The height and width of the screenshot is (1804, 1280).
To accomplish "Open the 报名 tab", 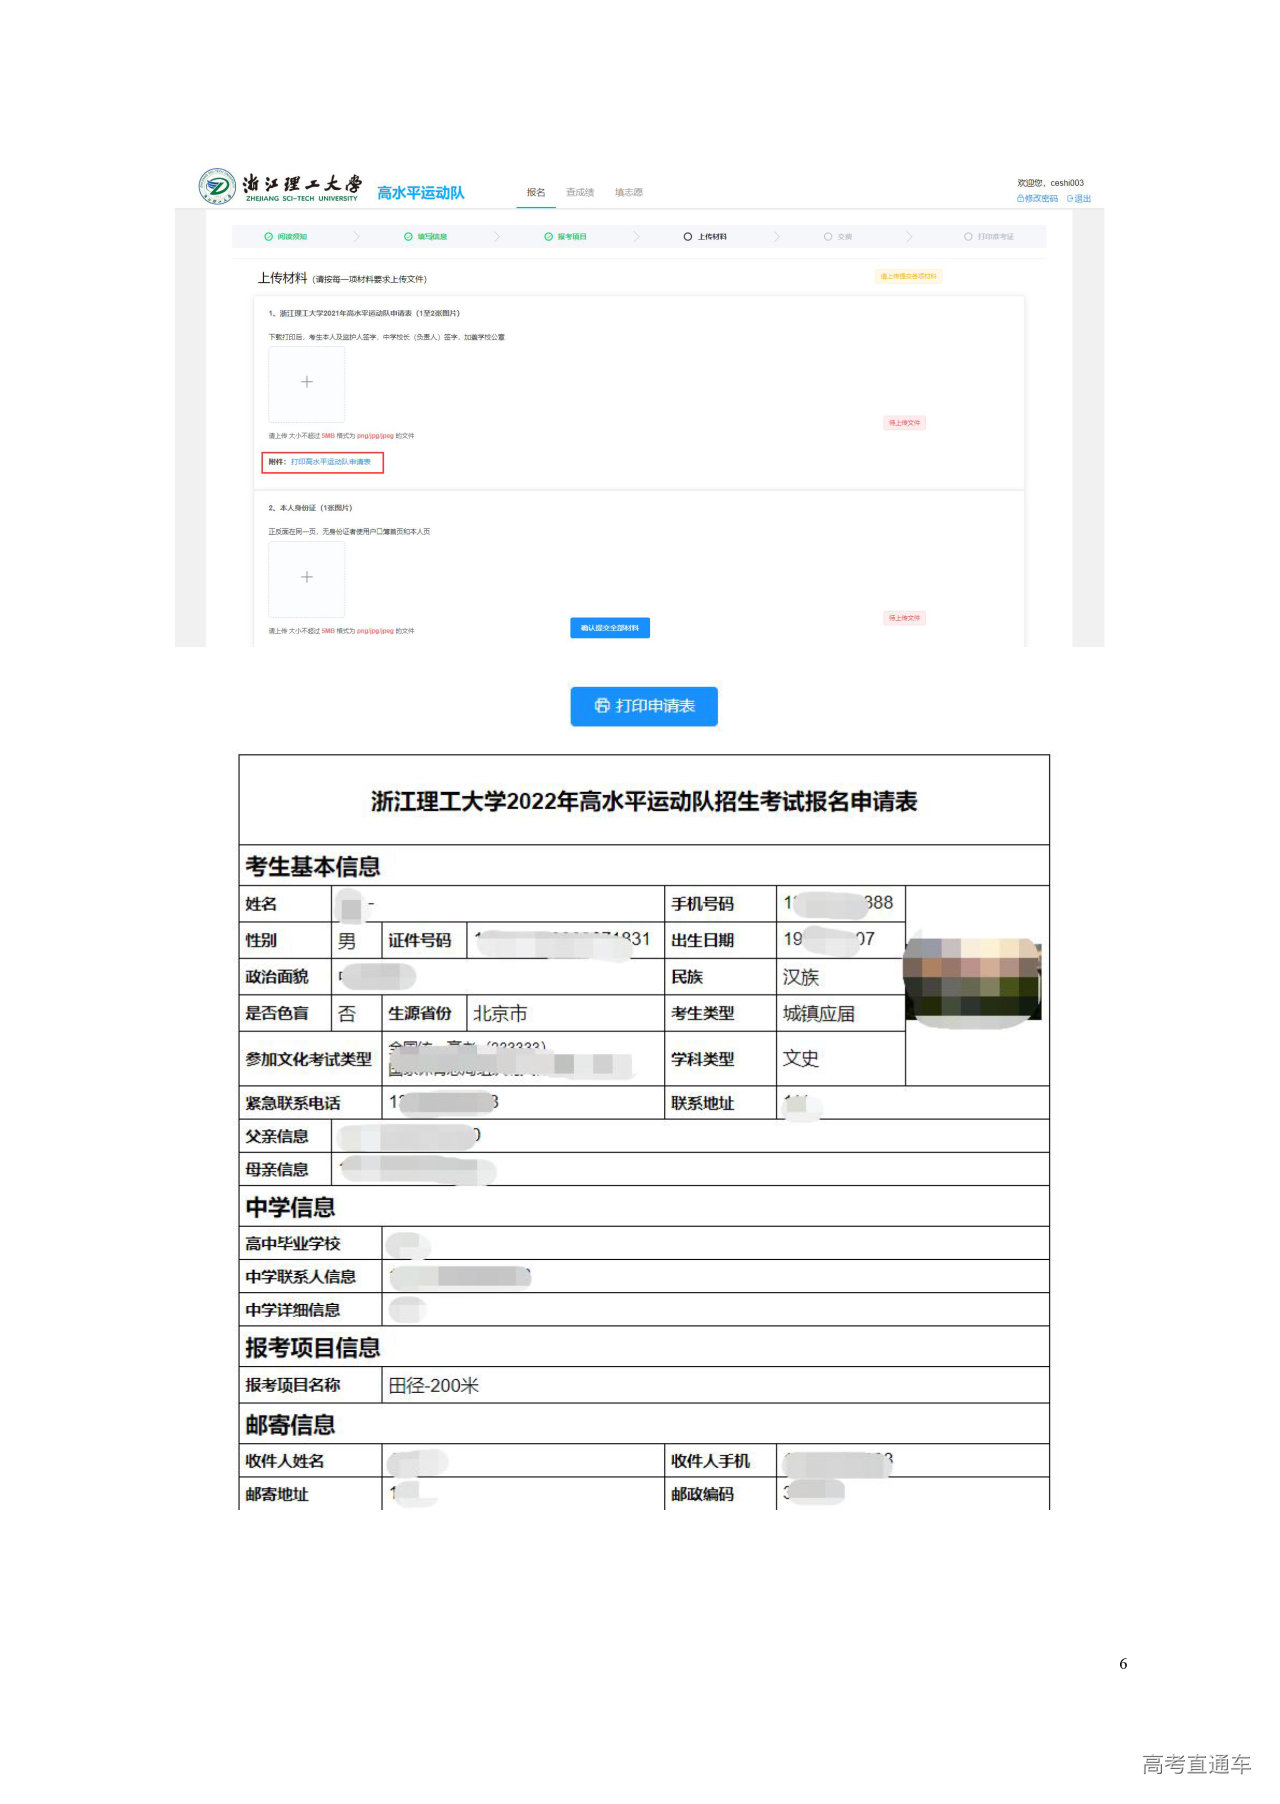I will click(x=536, y=193).
